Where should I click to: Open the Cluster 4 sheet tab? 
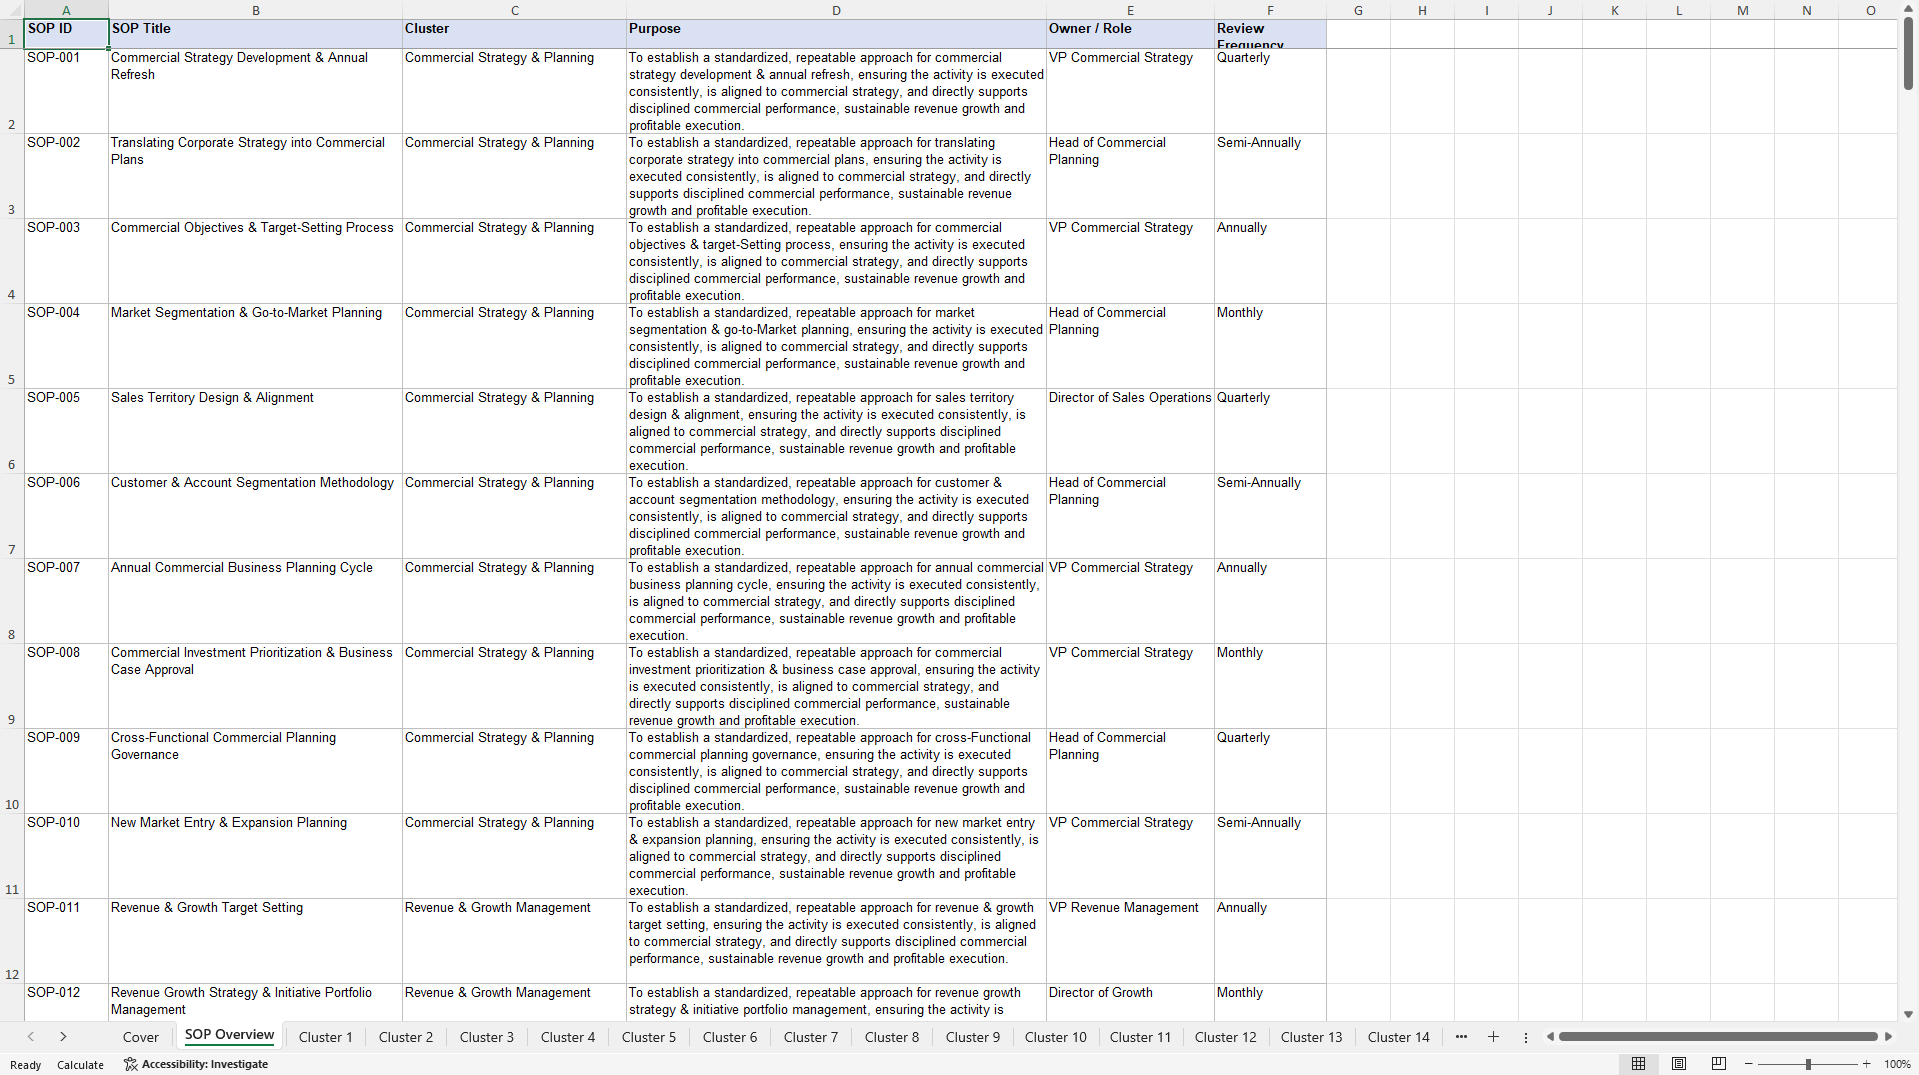[x=568, y=1037]
